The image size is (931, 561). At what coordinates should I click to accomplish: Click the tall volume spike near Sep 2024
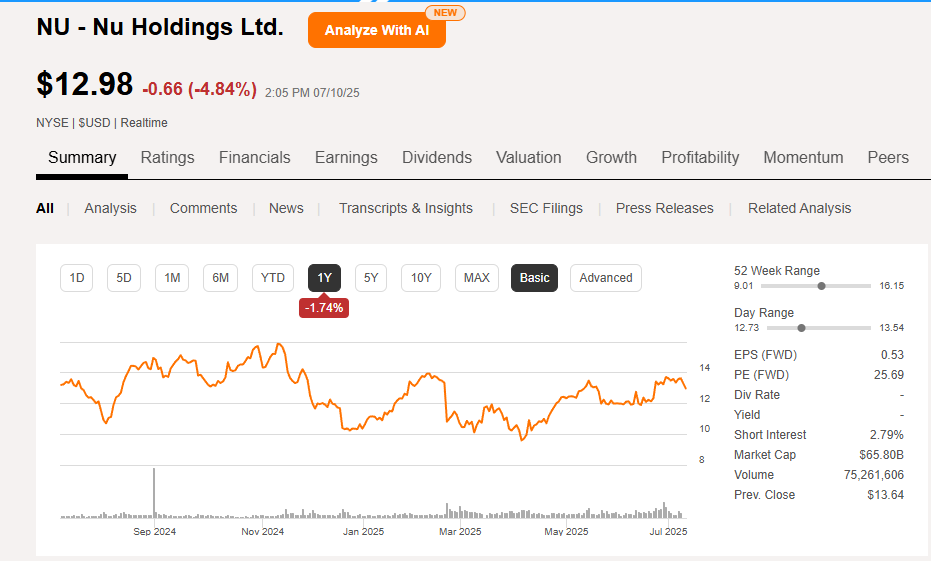[x=154, y=493]
